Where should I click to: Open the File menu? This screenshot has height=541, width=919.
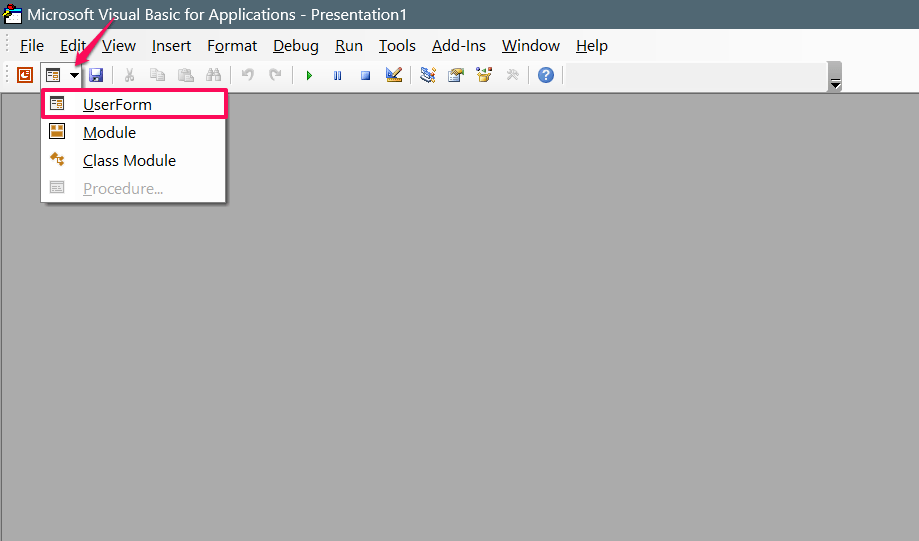pos(32,46)
